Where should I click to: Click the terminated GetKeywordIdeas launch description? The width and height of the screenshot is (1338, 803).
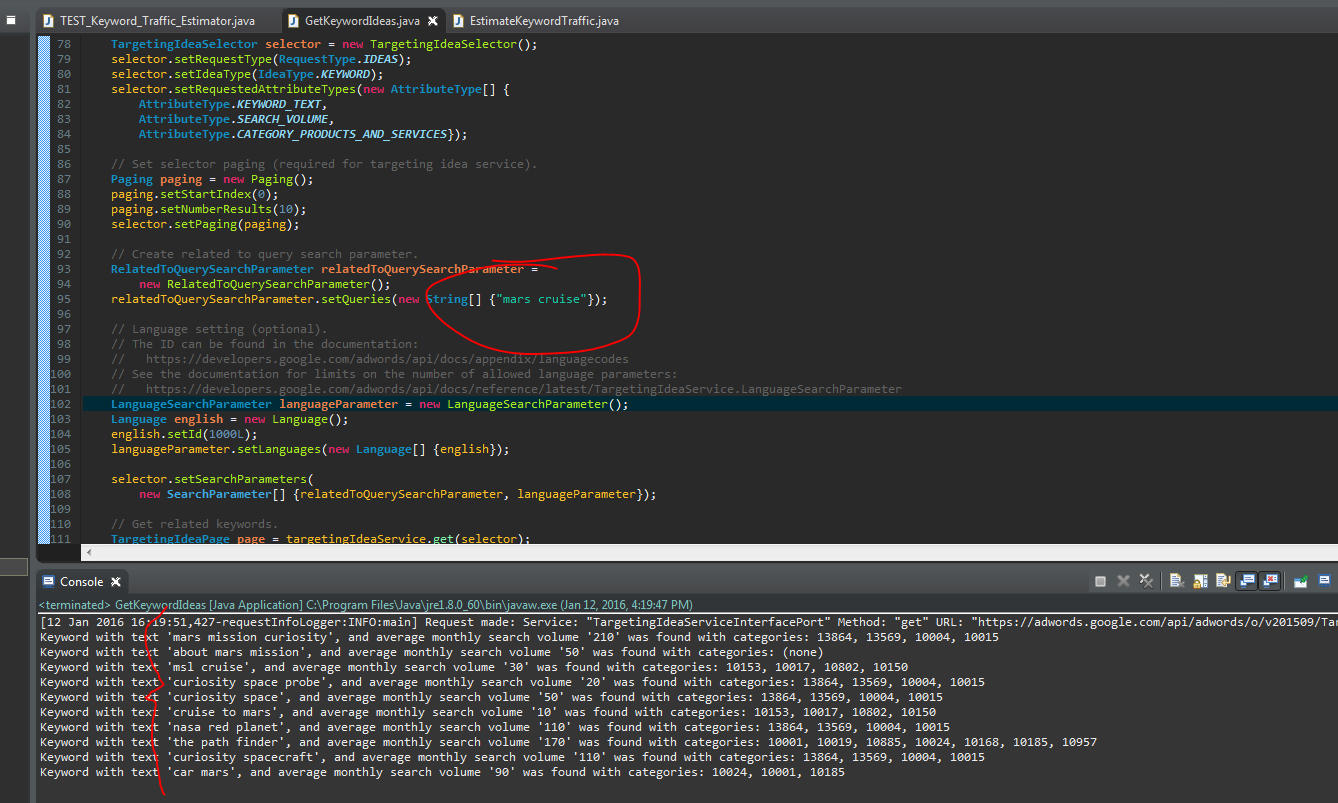pos(366,605)
